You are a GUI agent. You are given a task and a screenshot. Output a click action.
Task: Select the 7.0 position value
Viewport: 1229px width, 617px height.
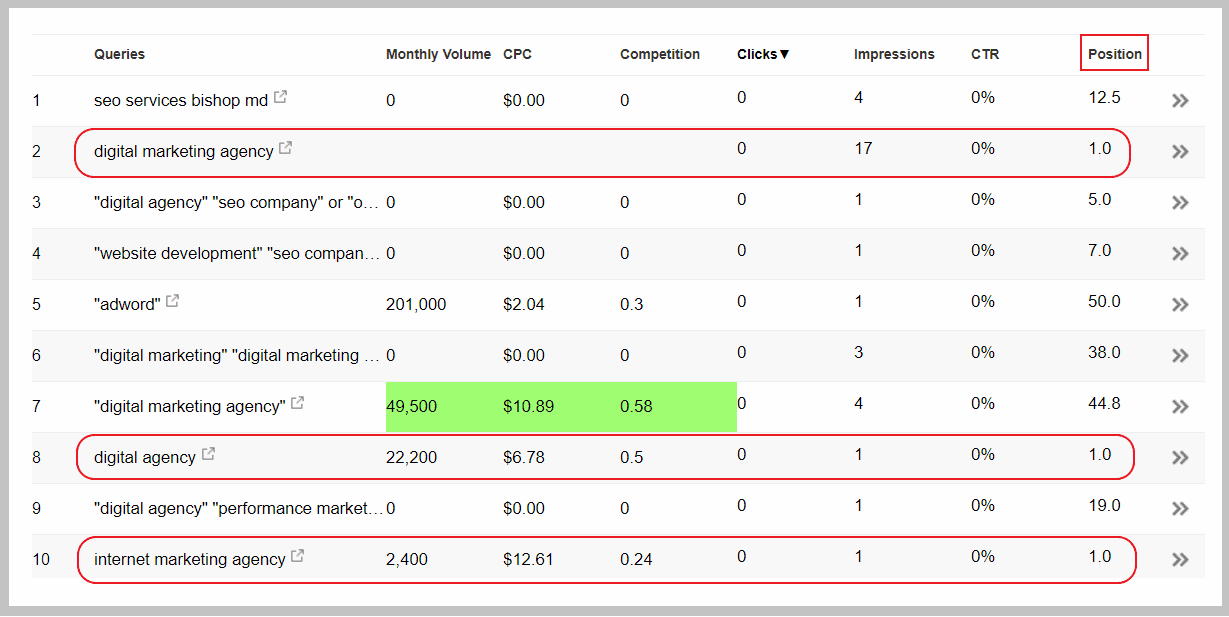[1100, 250]
